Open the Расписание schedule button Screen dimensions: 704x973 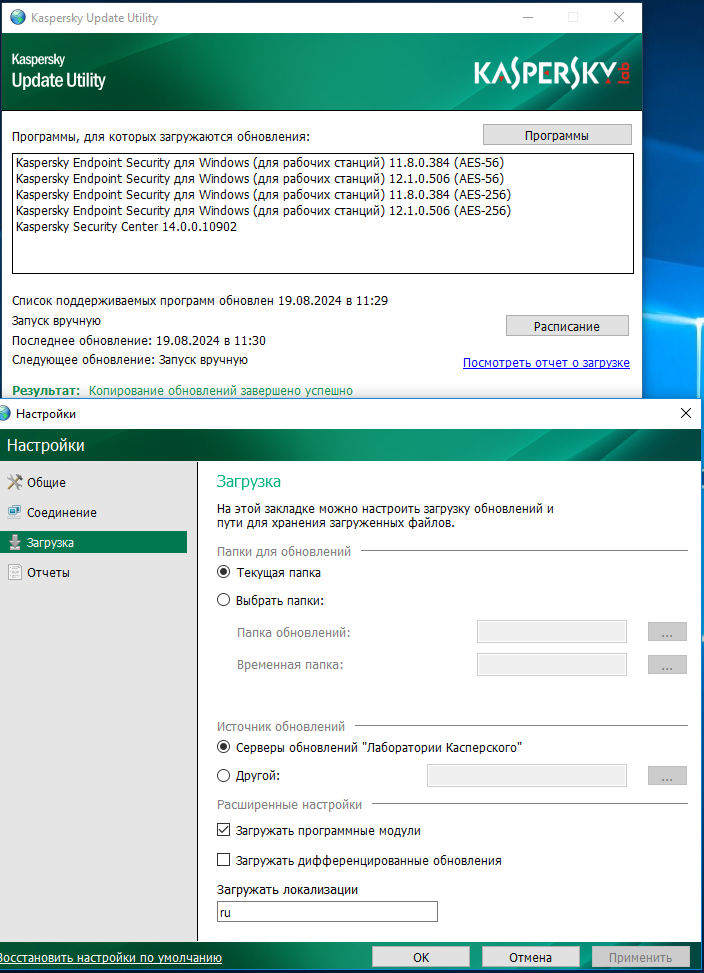[x=567, y=326]
